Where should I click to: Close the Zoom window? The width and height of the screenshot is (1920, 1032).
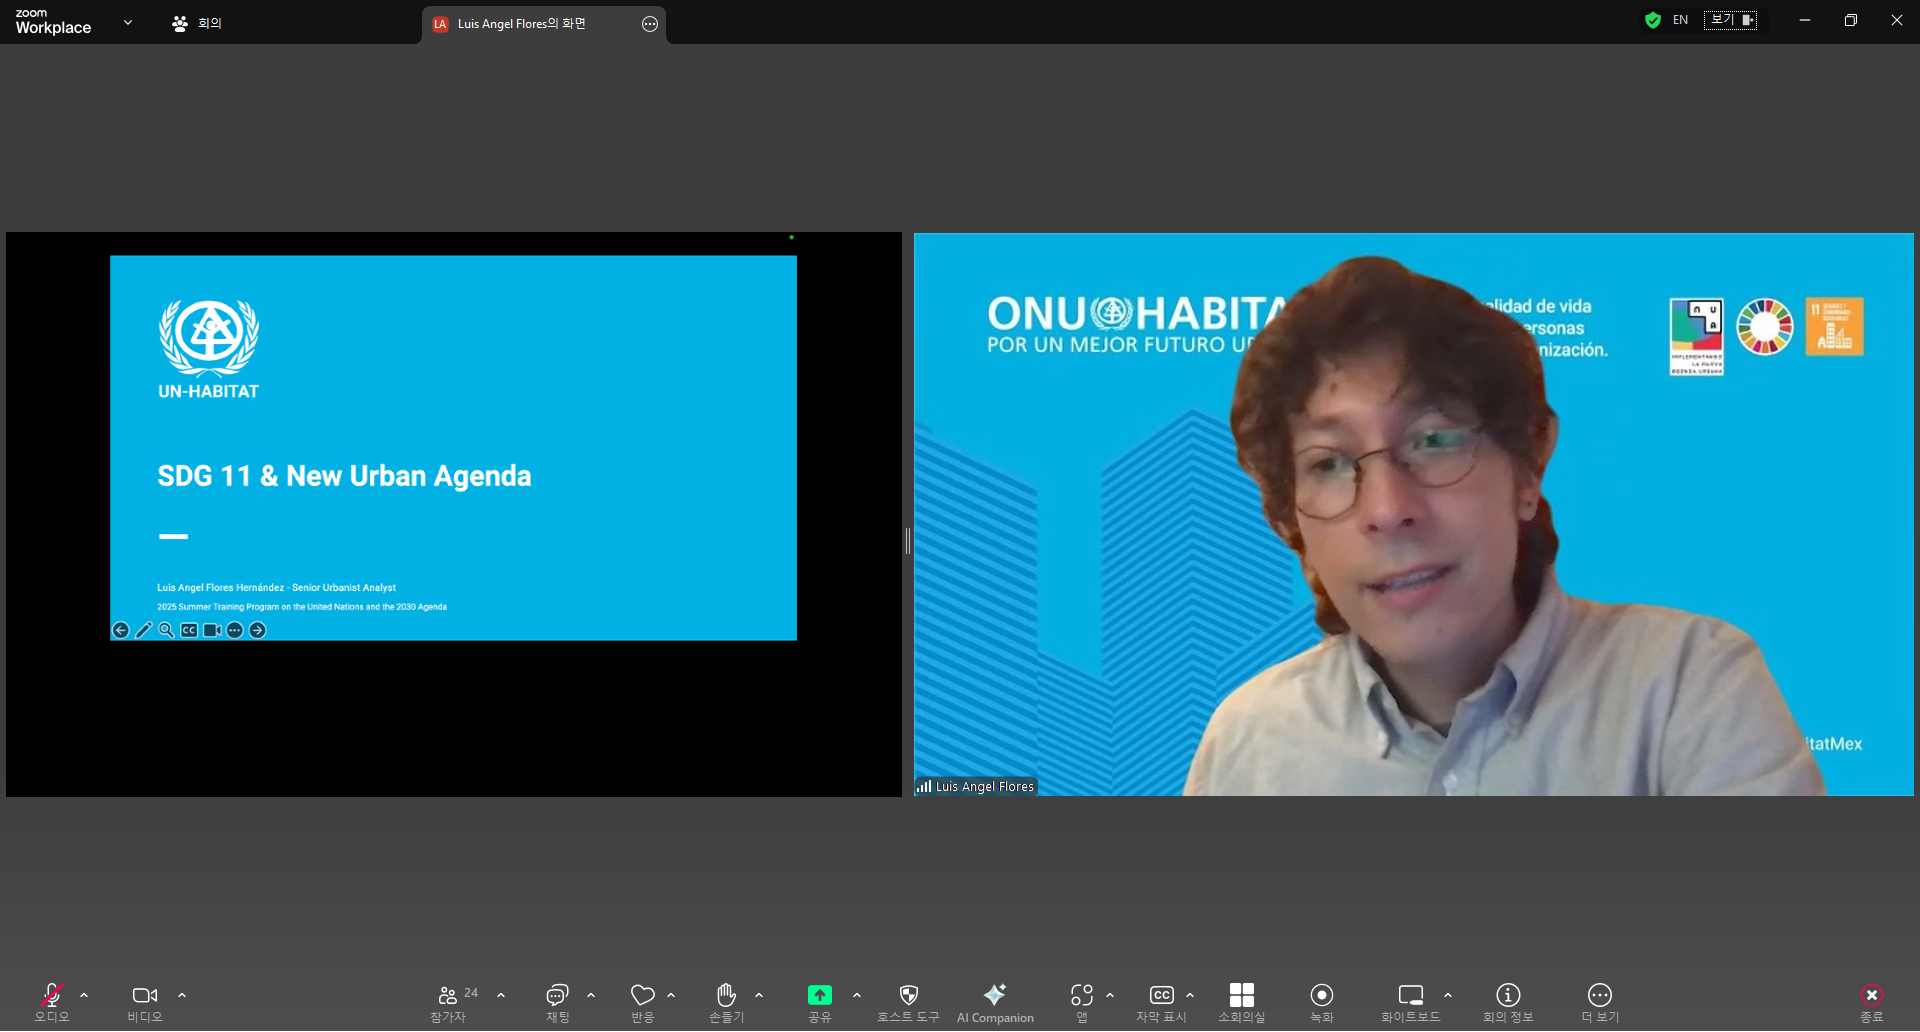click(x=1897, y=20)
